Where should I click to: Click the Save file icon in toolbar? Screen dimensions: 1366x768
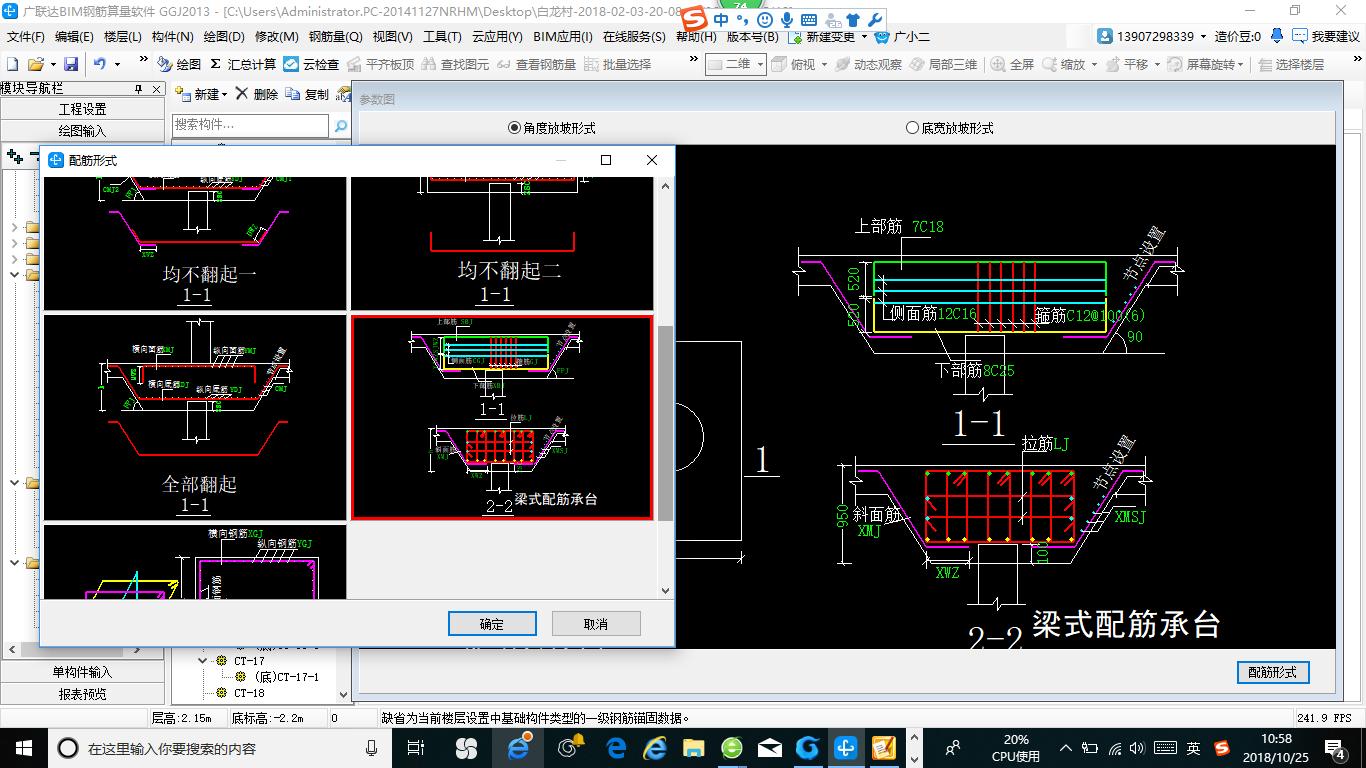point(71,64)
